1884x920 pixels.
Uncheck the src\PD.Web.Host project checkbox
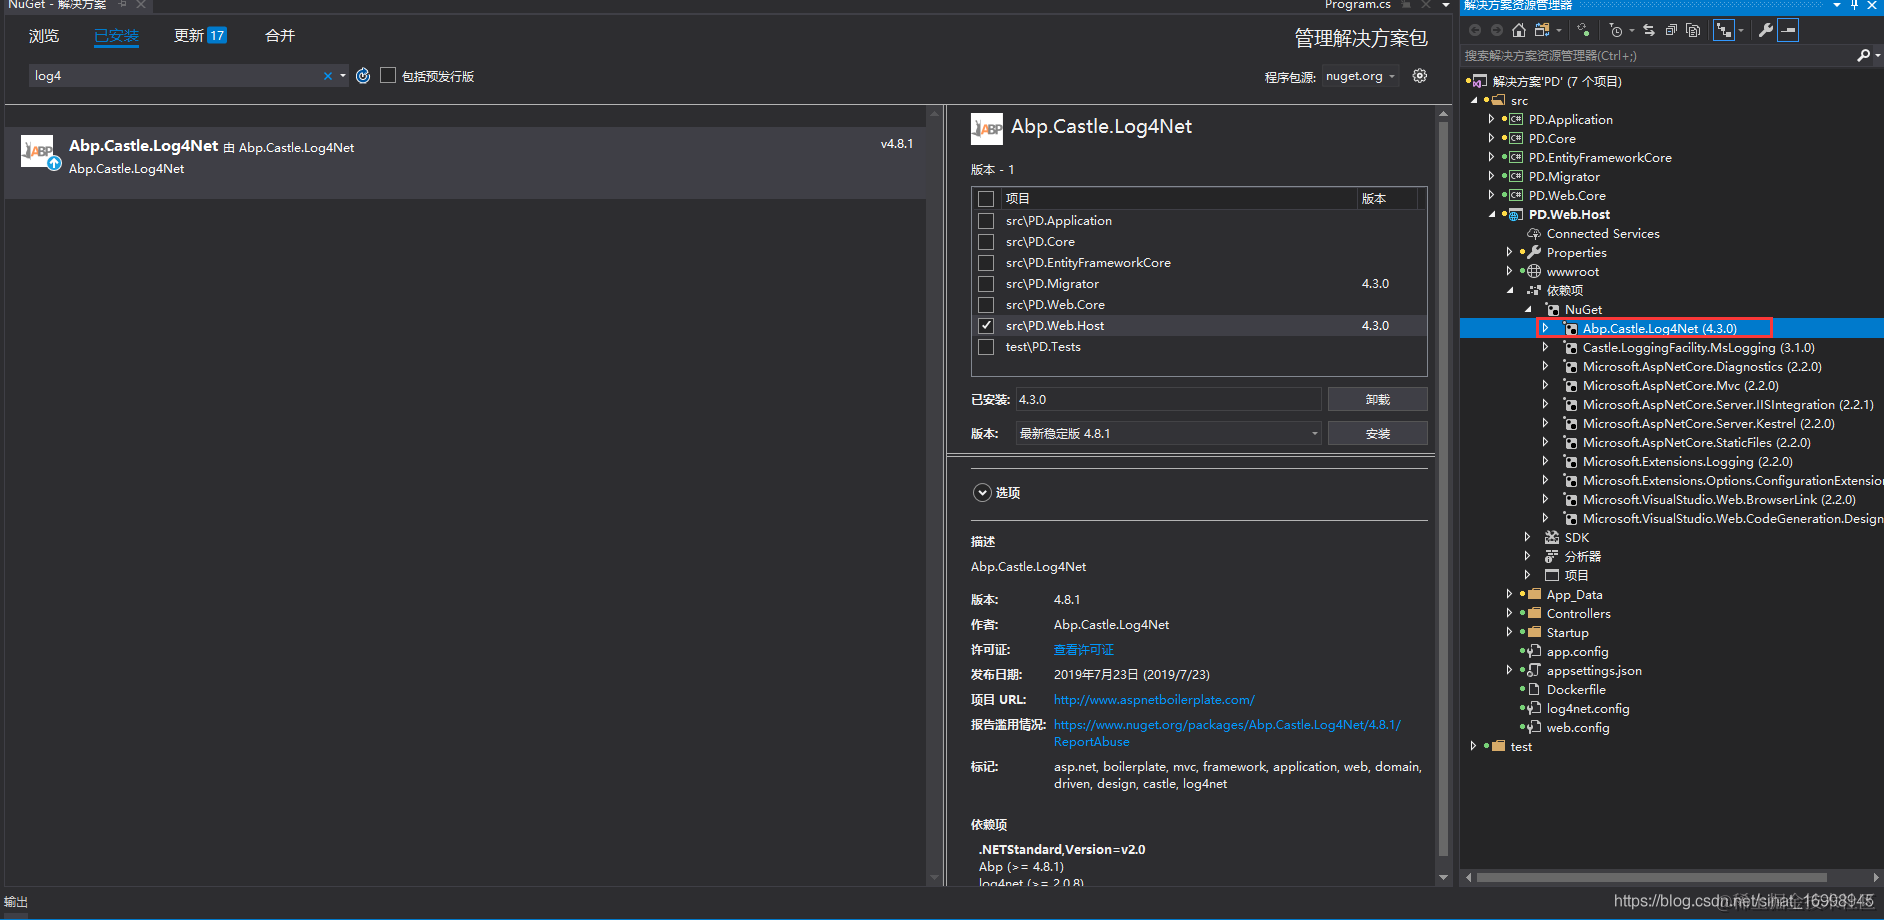click(x=986, y=326)
